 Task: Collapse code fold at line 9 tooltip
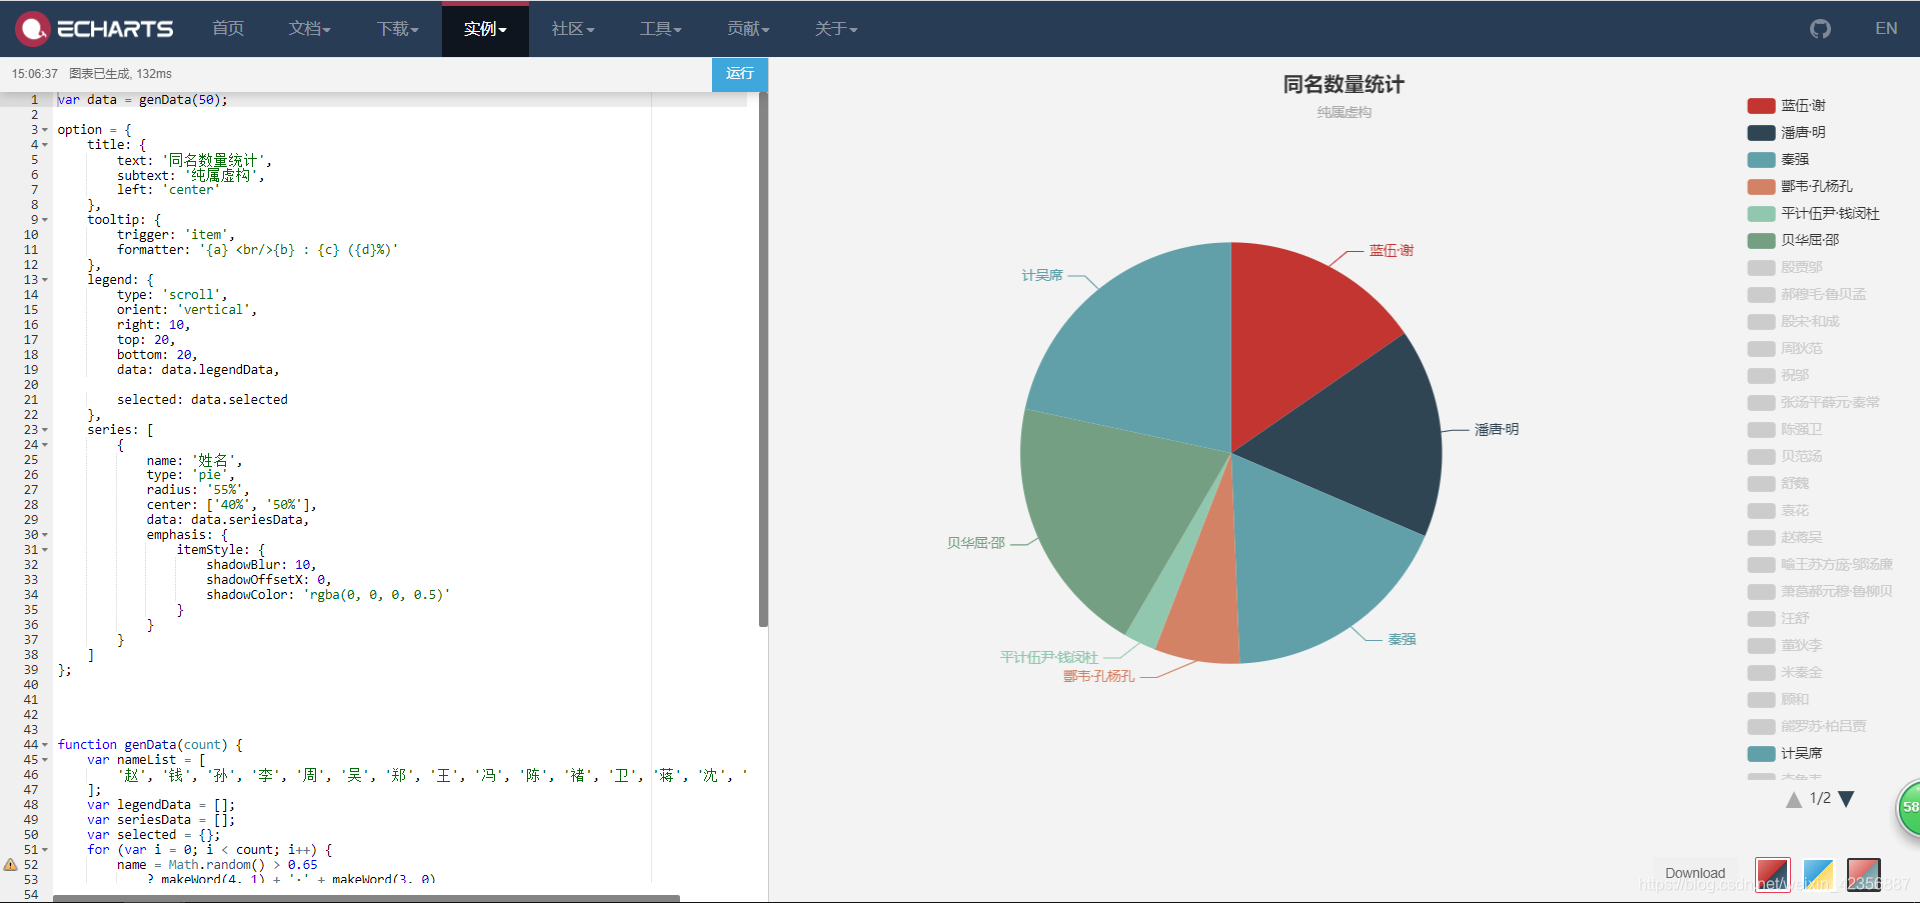click(x=45, y=220)
